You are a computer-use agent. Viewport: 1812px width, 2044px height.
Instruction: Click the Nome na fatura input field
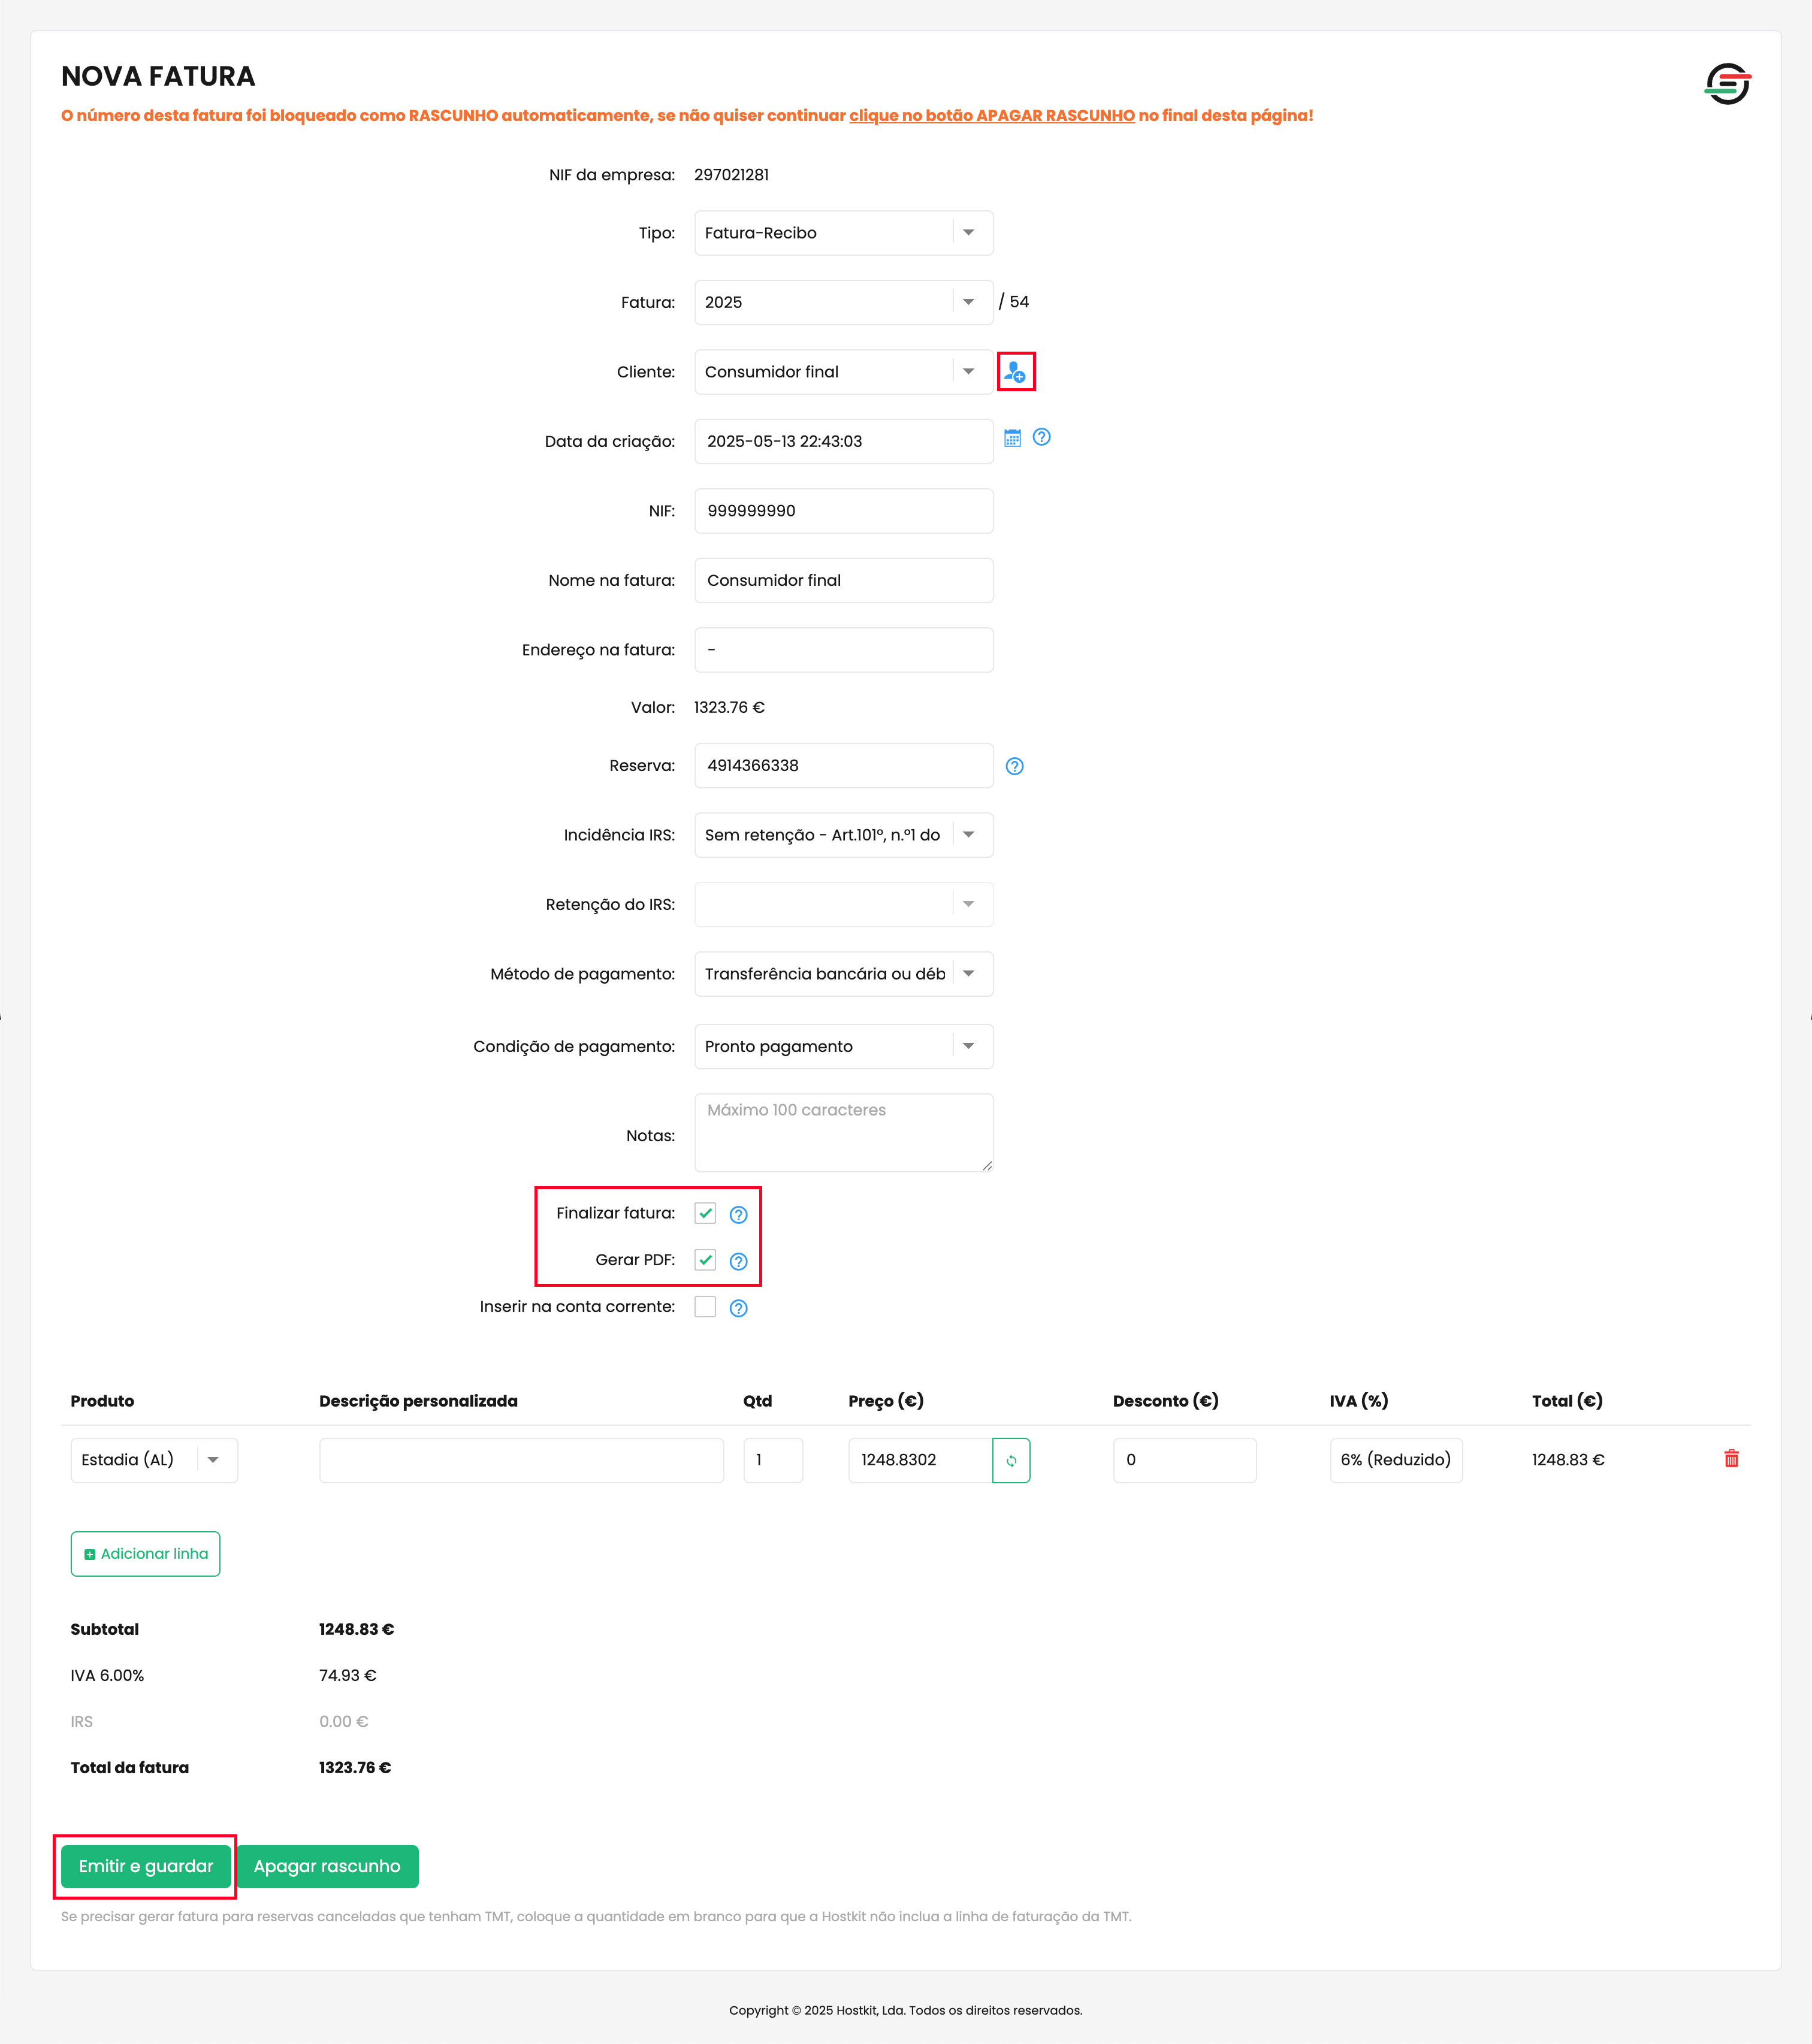(x=843, y=580)
